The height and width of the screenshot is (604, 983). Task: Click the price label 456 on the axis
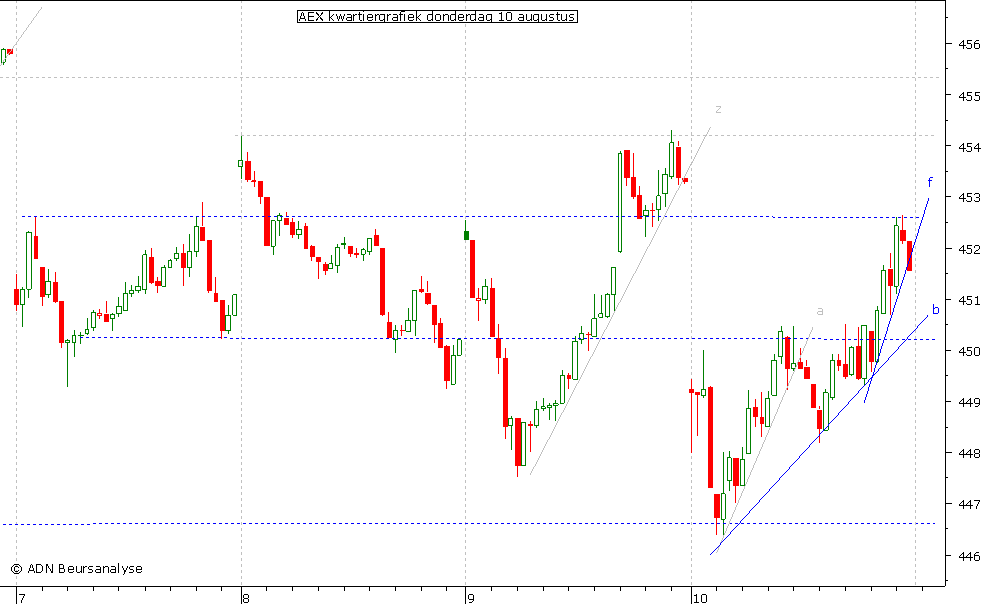click(969, 45)
